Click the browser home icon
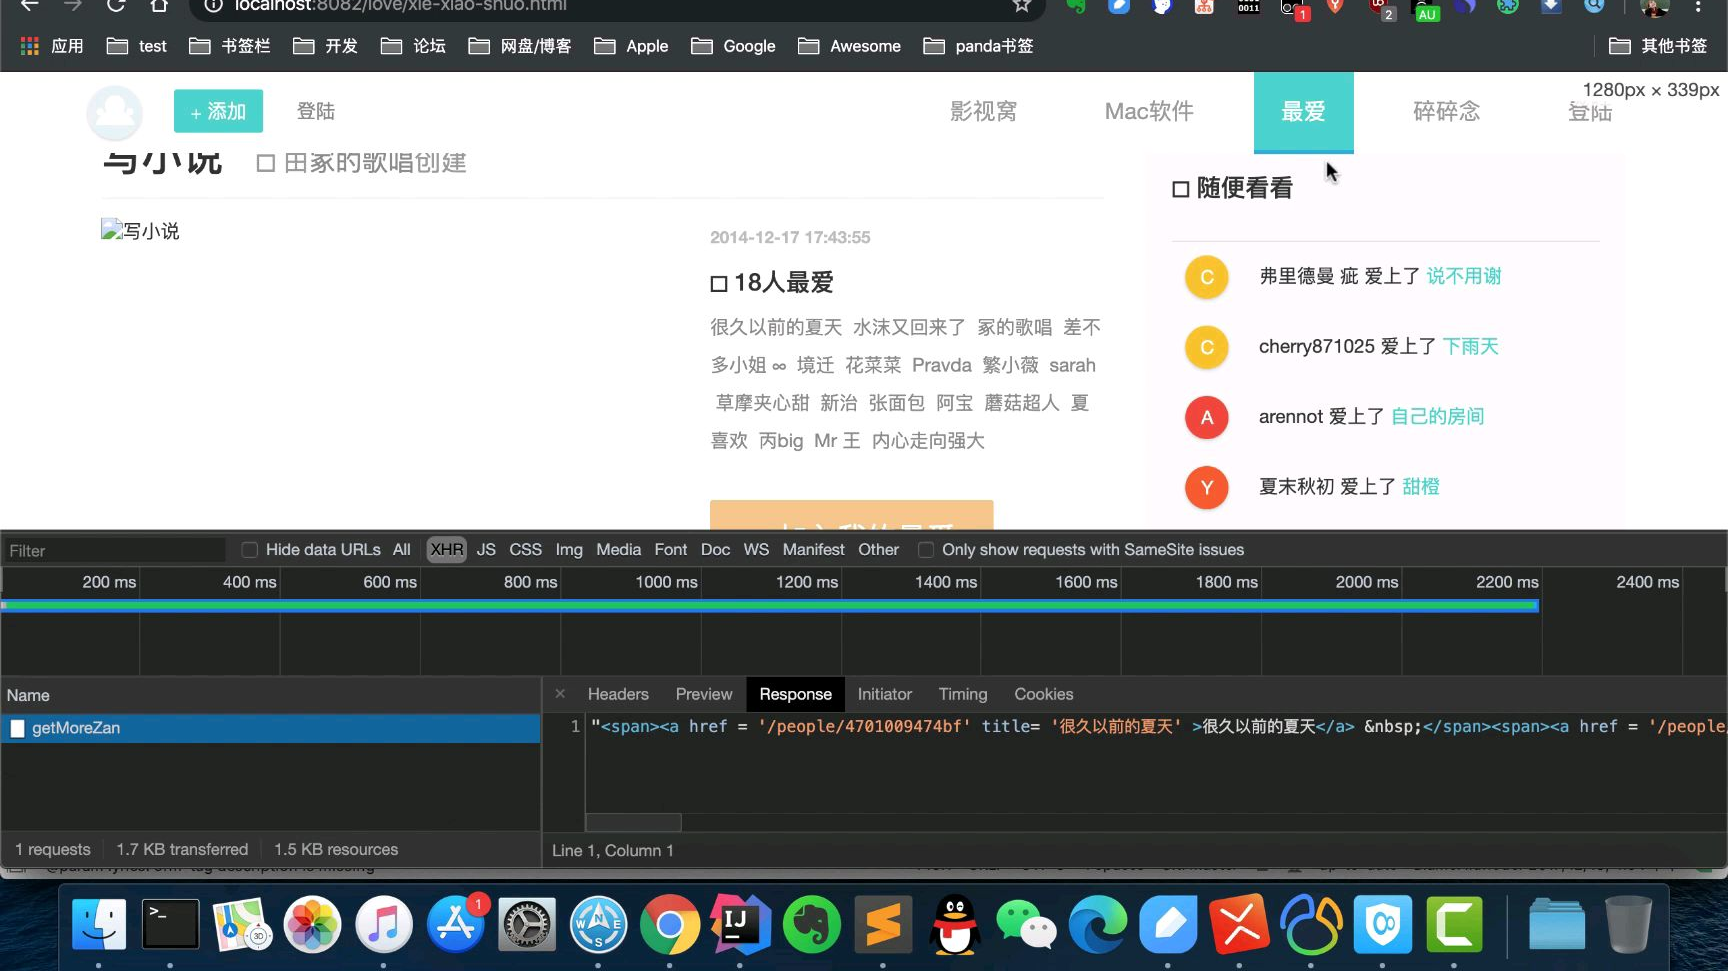 coord(159,6)
